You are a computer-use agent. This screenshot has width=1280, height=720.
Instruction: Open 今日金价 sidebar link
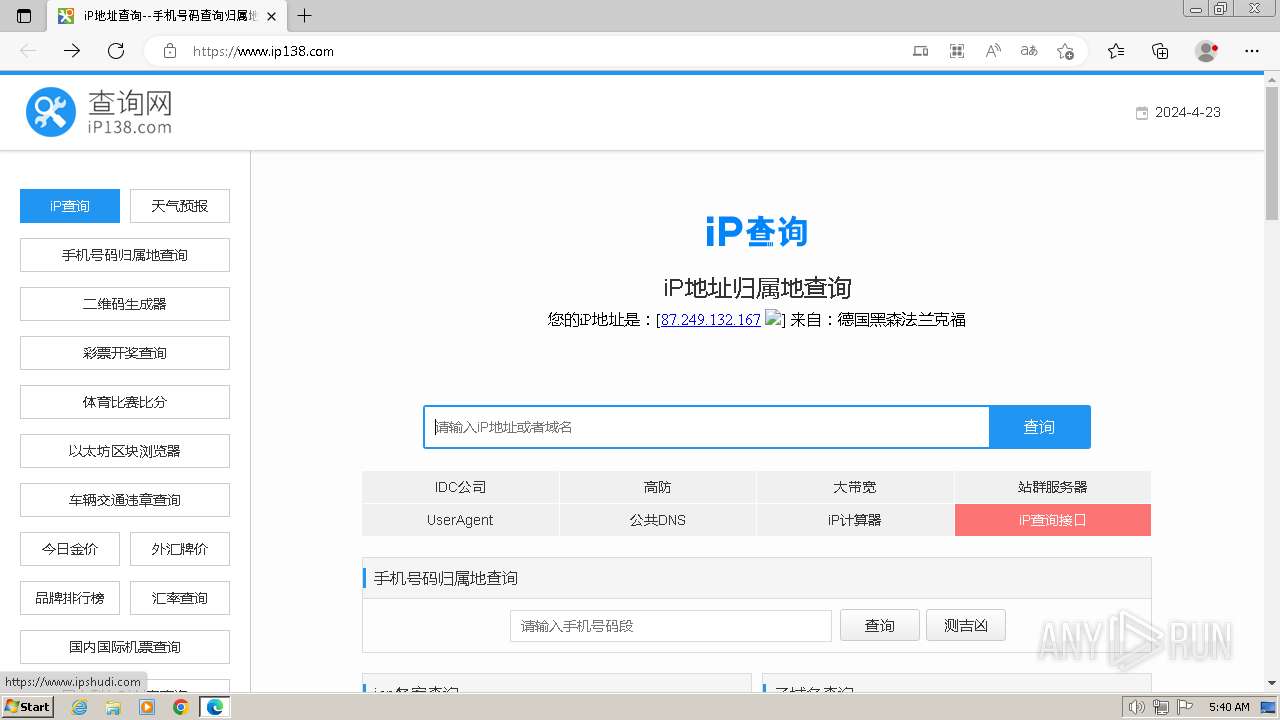pos(70,549)
